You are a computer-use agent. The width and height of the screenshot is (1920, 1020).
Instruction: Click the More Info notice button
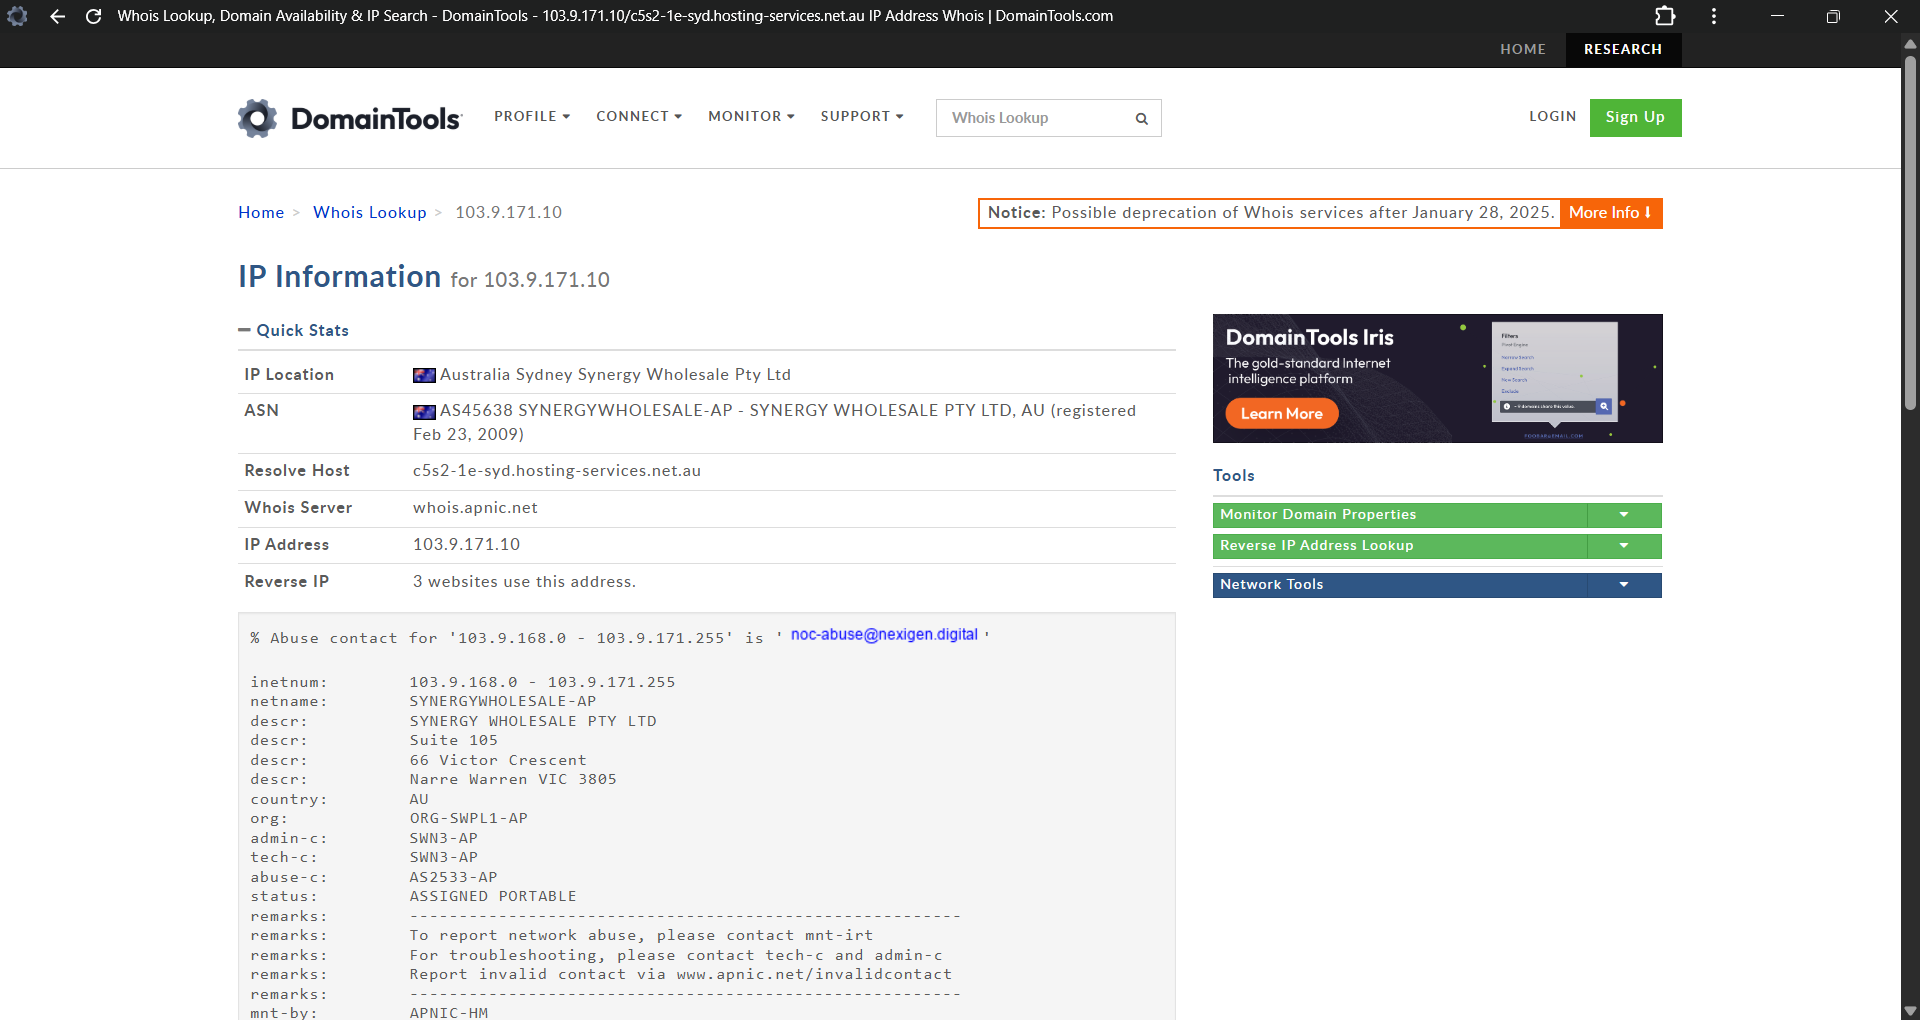pyautogui.click(x=1611, y=213)
